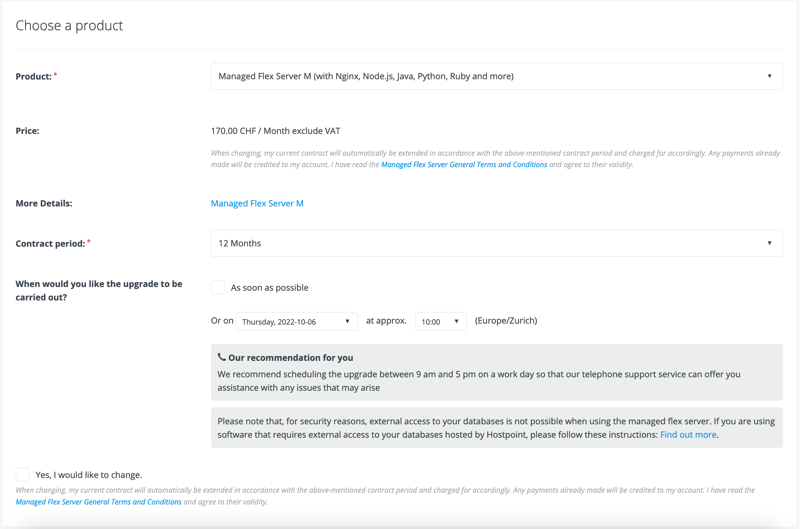Viewport: 800px width, 529px height.
Task: Open Managed Flex Server M details link
Action: tap(257, 203)
